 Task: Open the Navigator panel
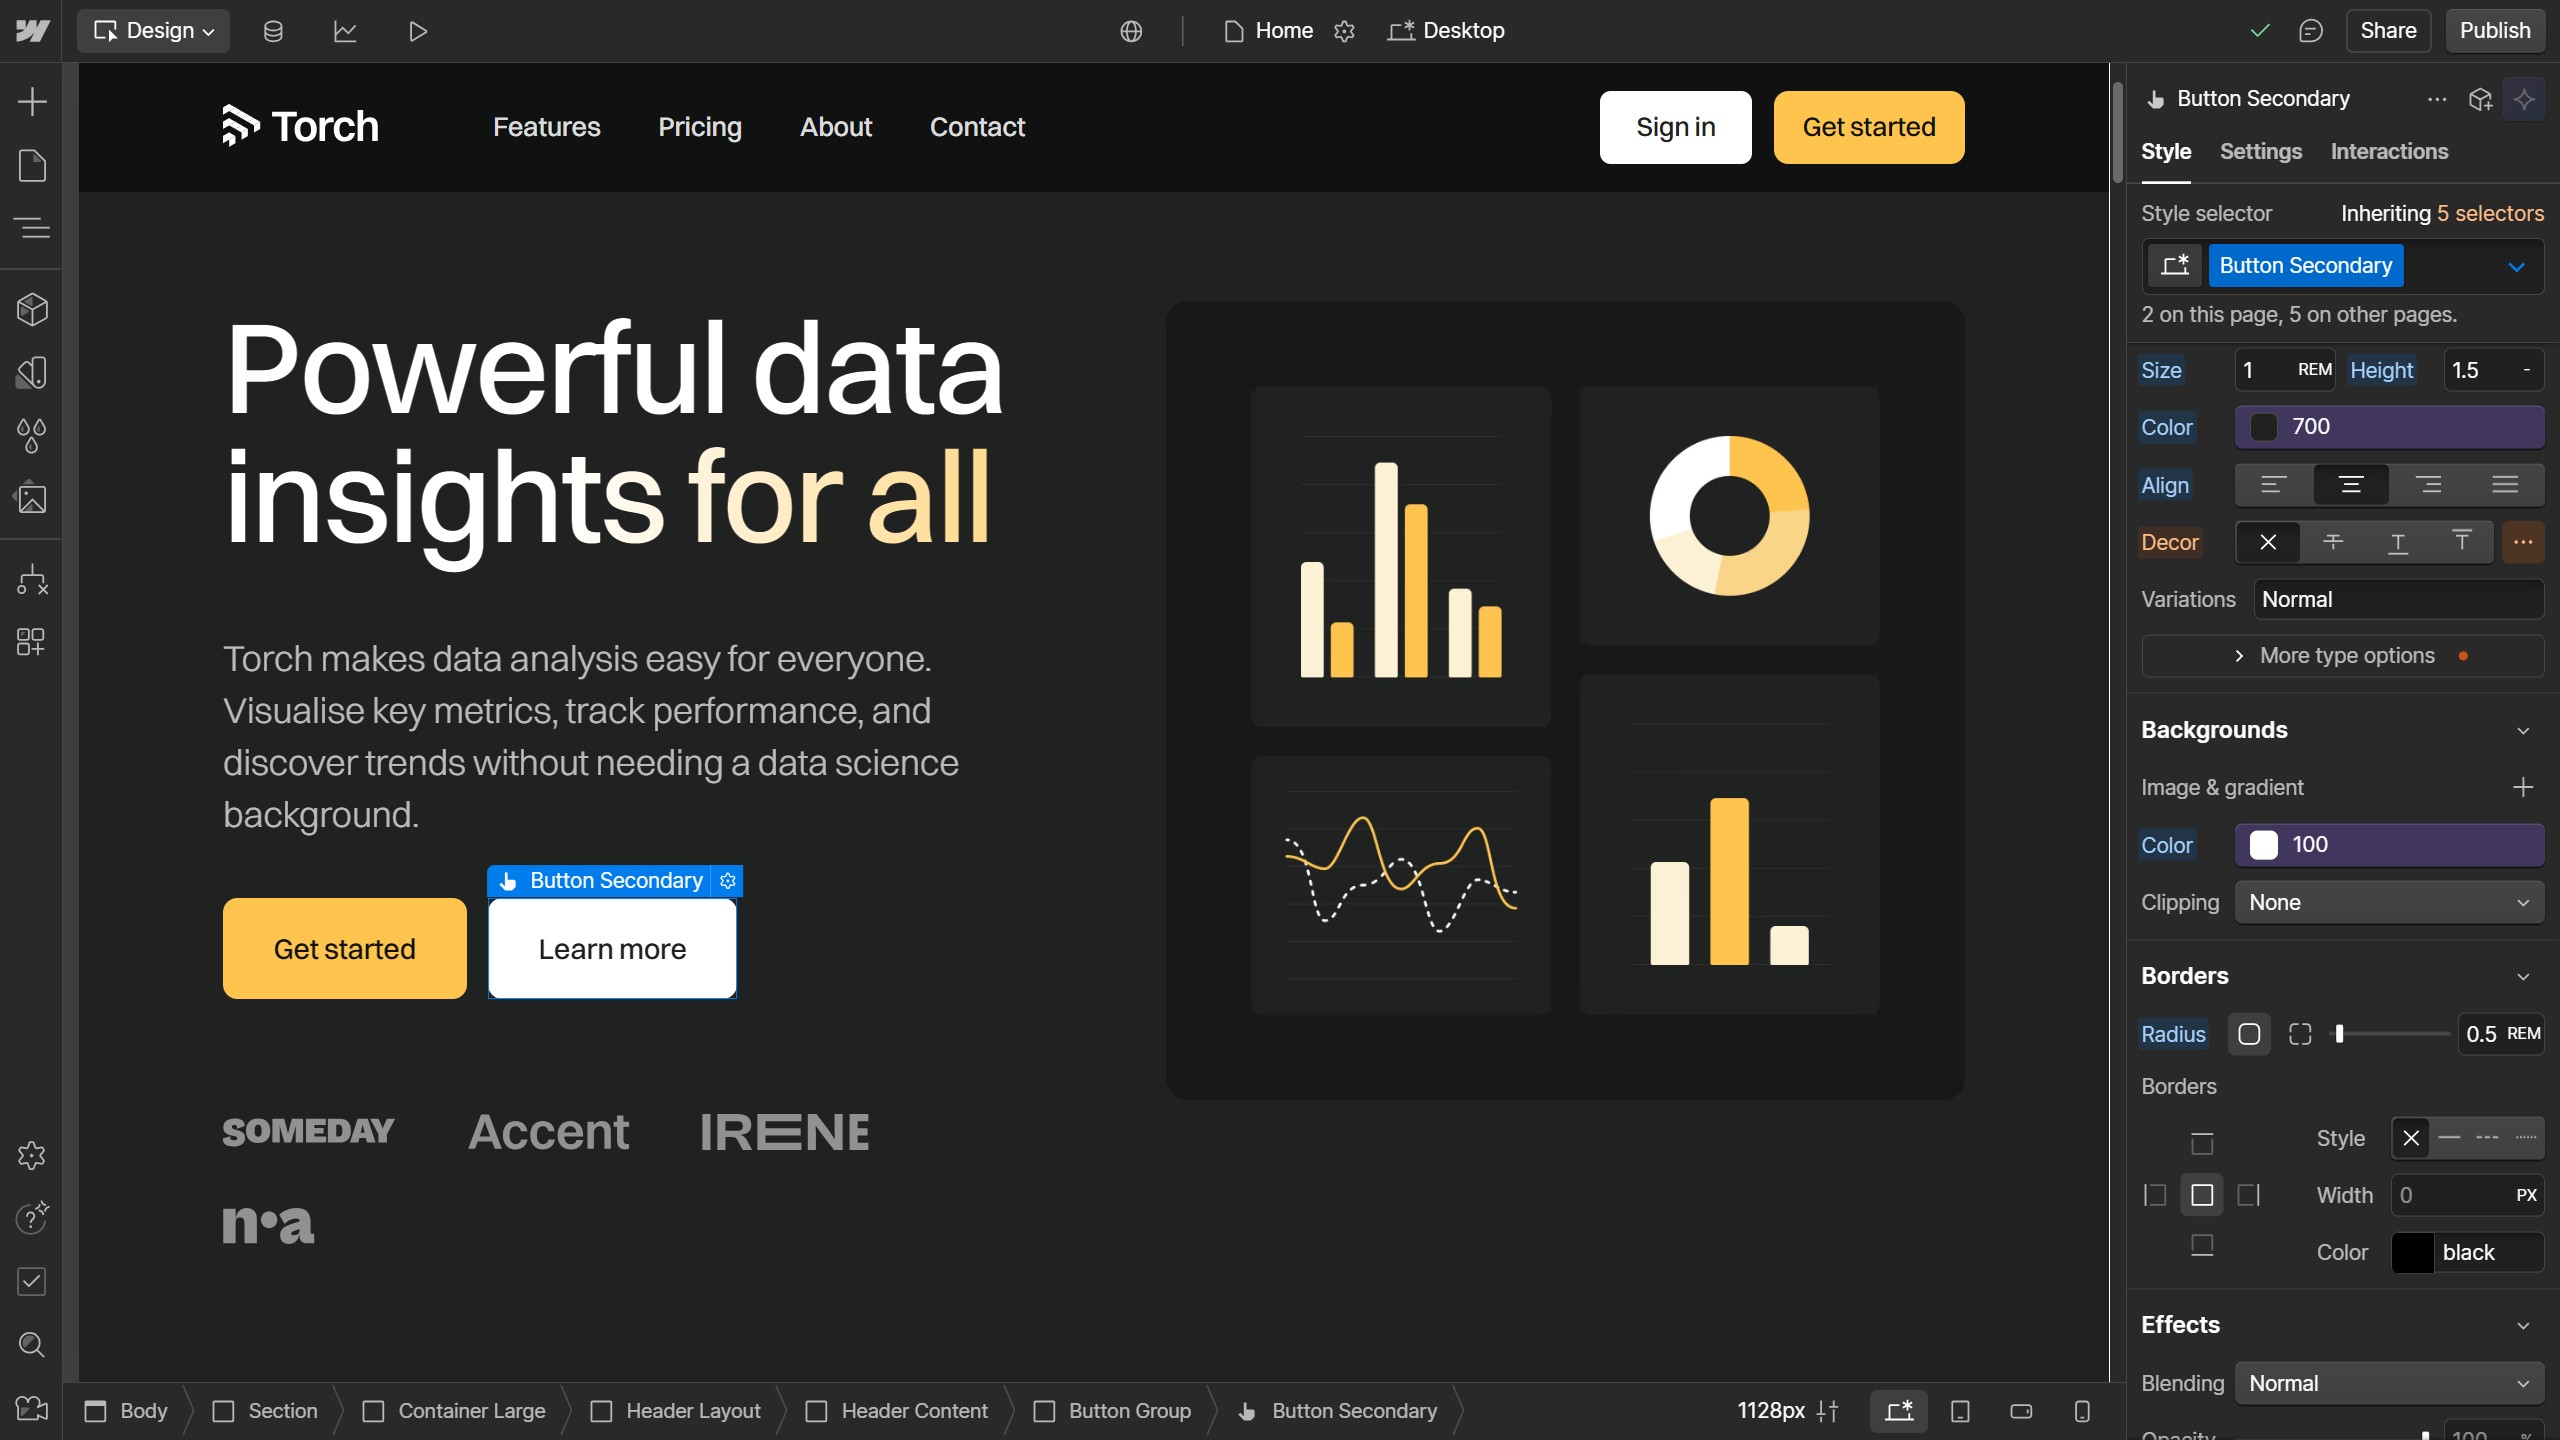[32, 228]
